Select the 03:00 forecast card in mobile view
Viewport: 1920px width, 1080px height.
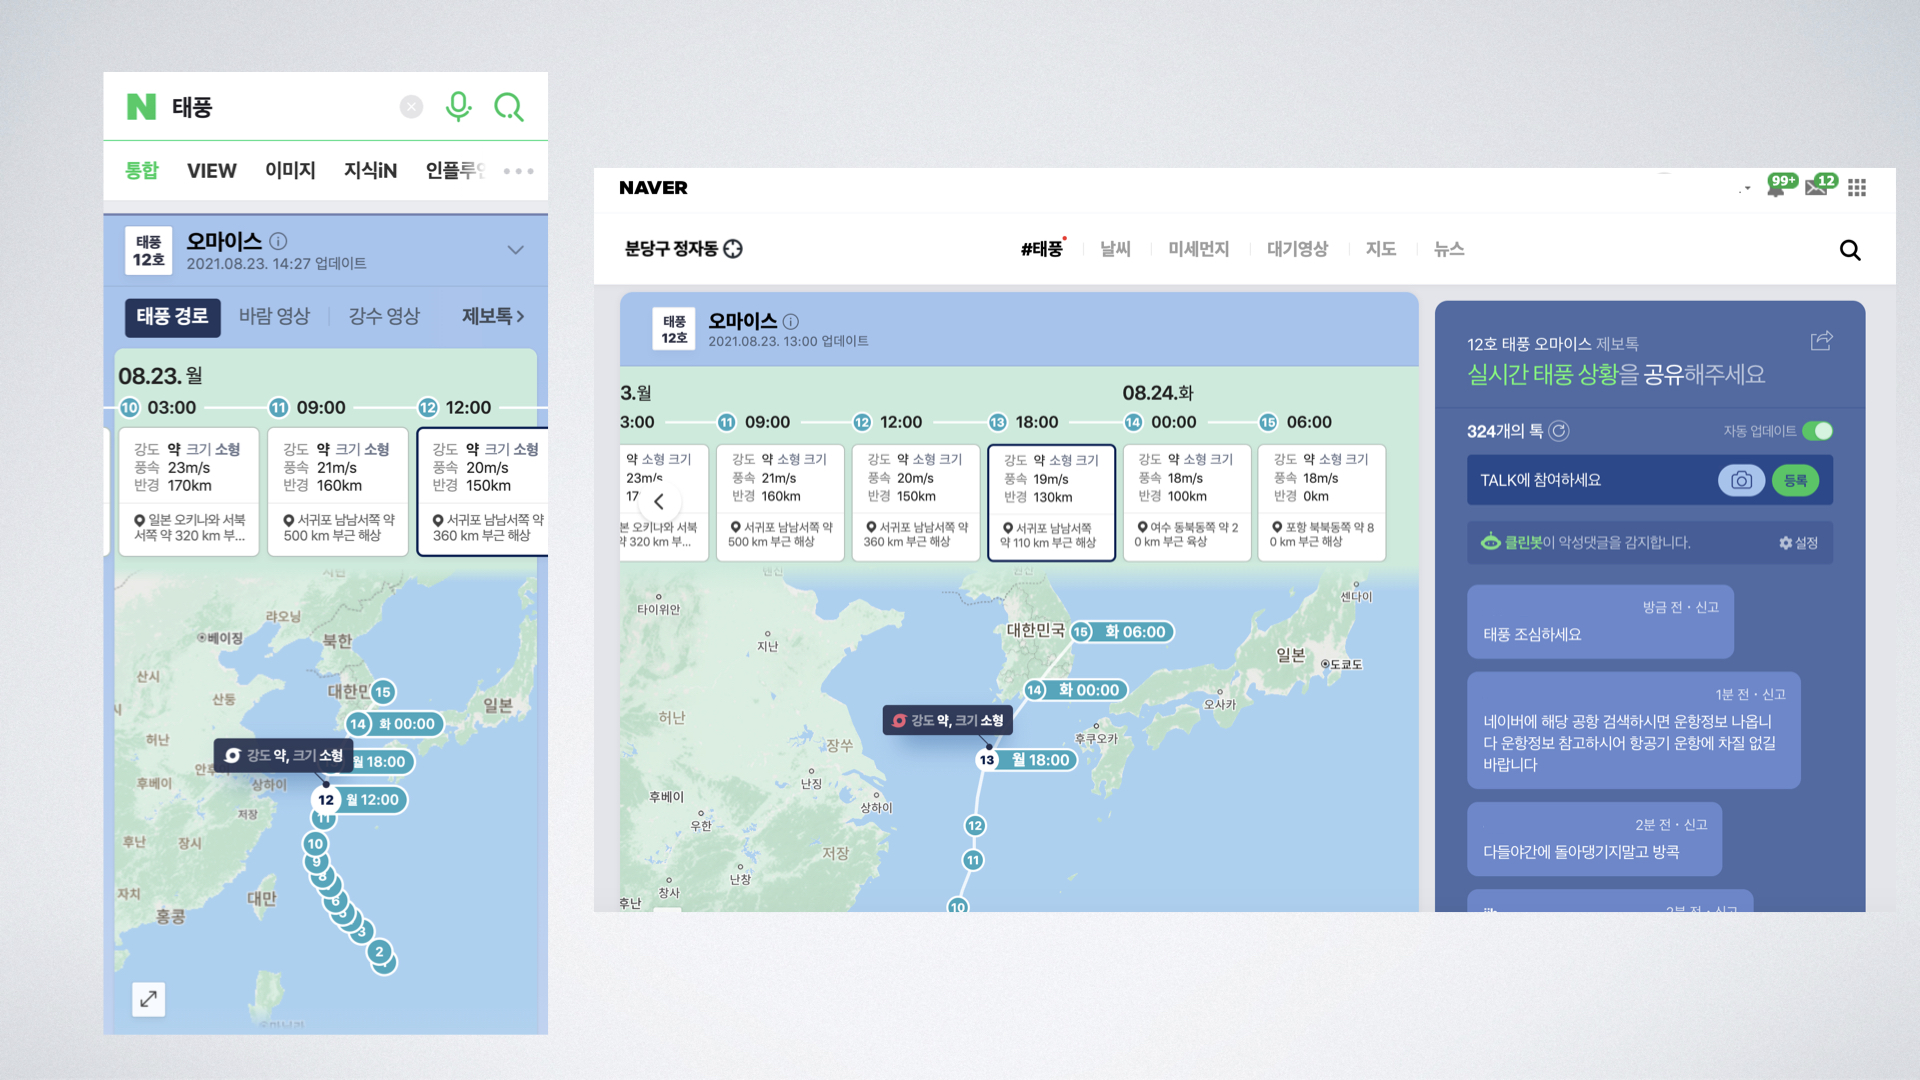coord(189,491)
